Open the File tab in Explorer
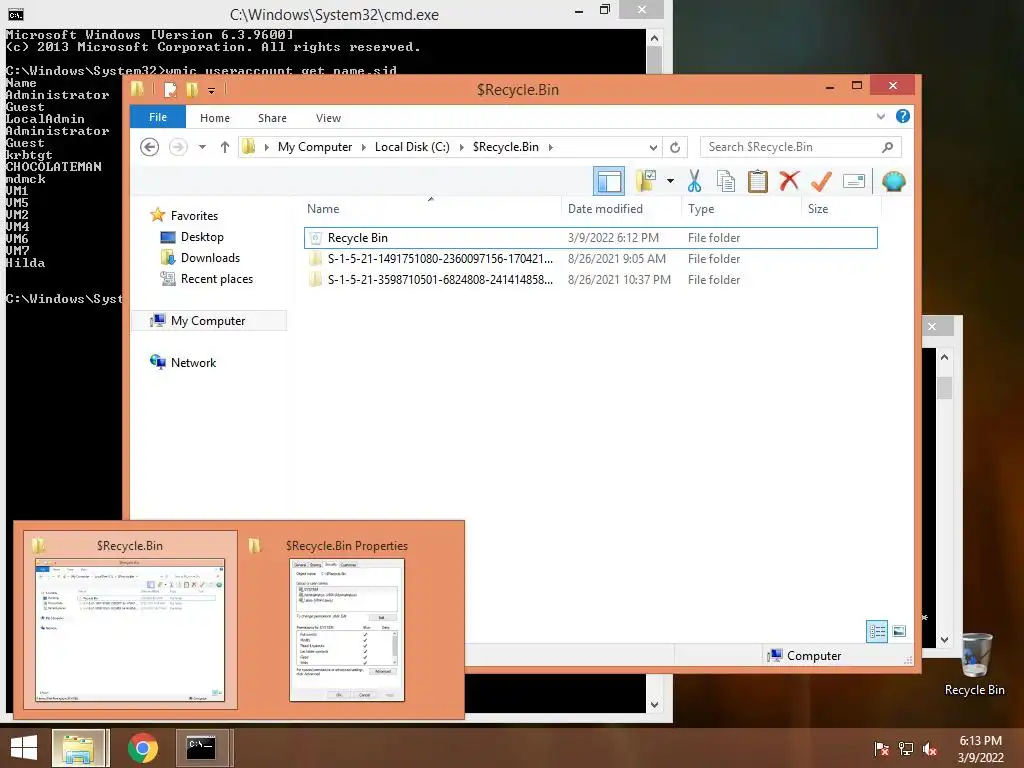This screenshot has width=1024, height=768. 158,118
